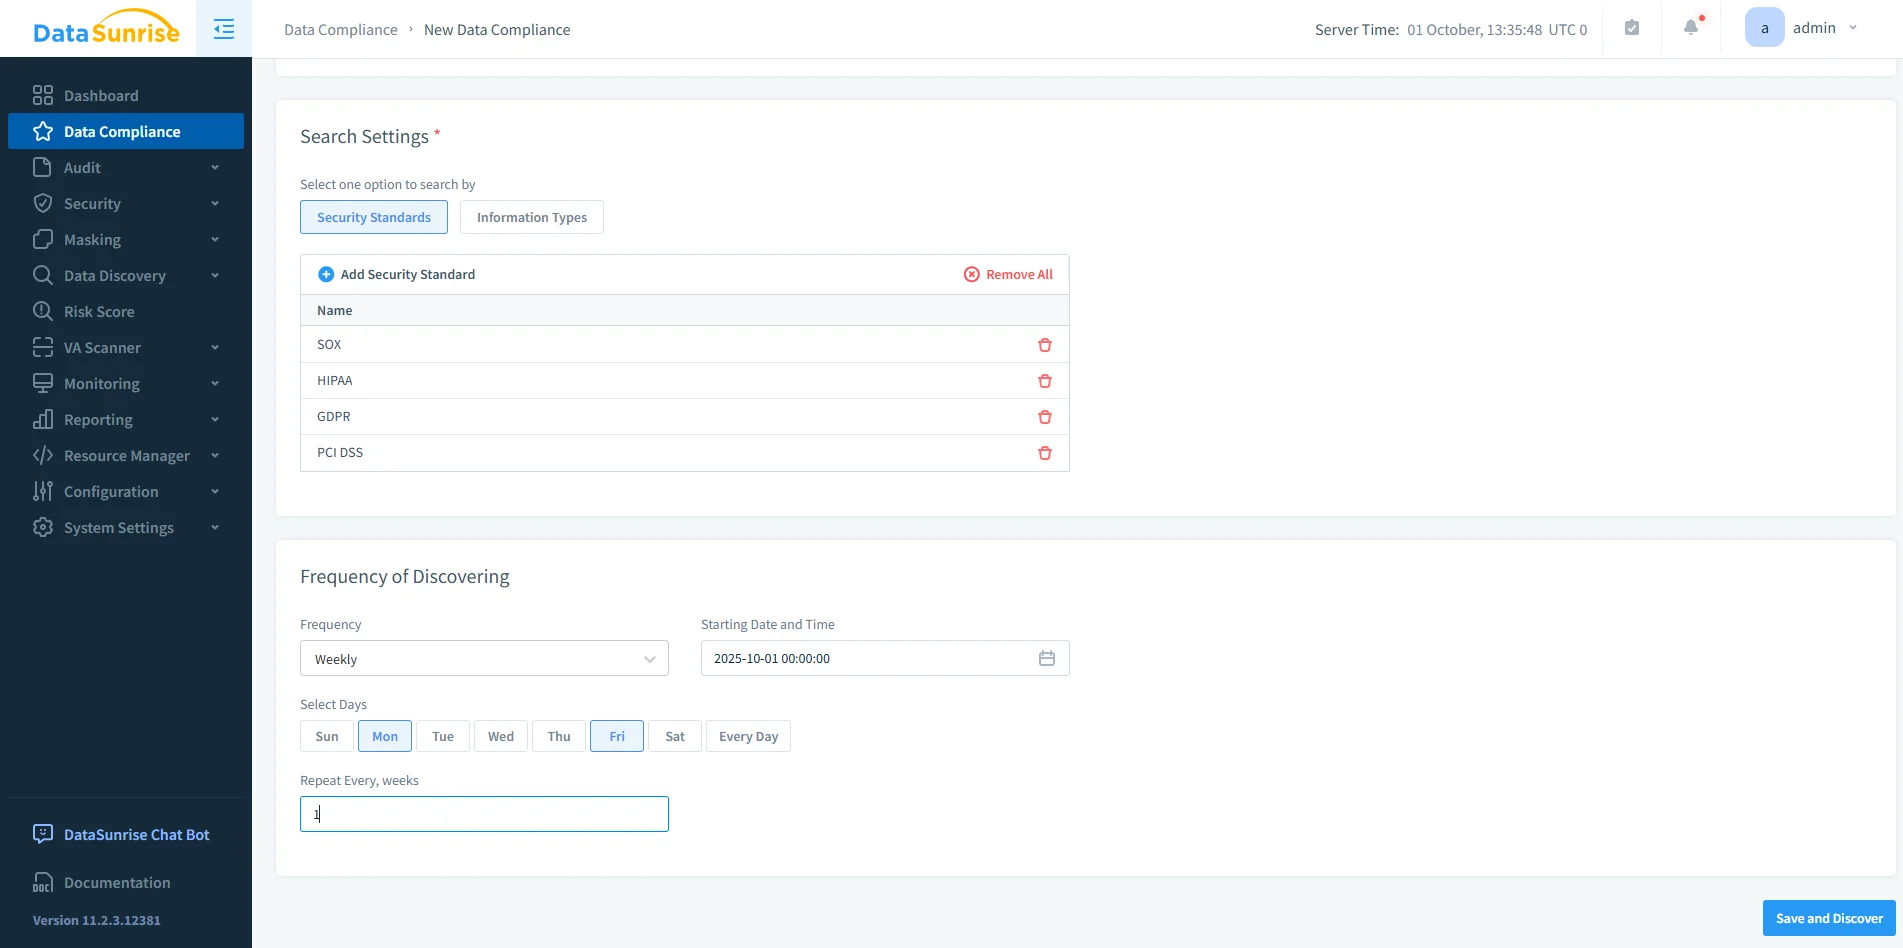
Task: Expand the Masking section in the sidebar
Action: point(92,239)
